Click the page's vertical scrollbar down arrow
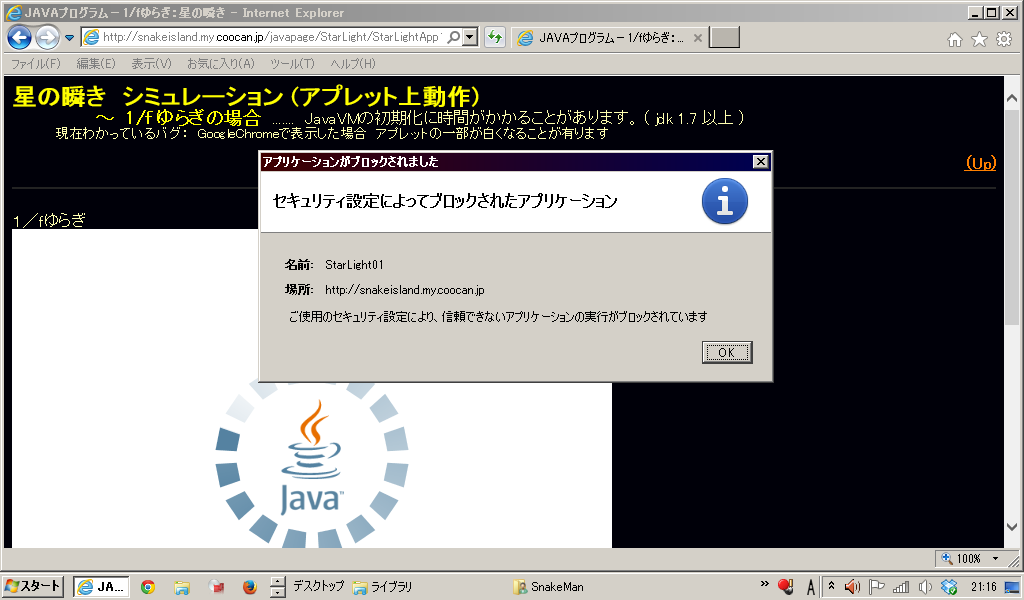 point(1012,525)
